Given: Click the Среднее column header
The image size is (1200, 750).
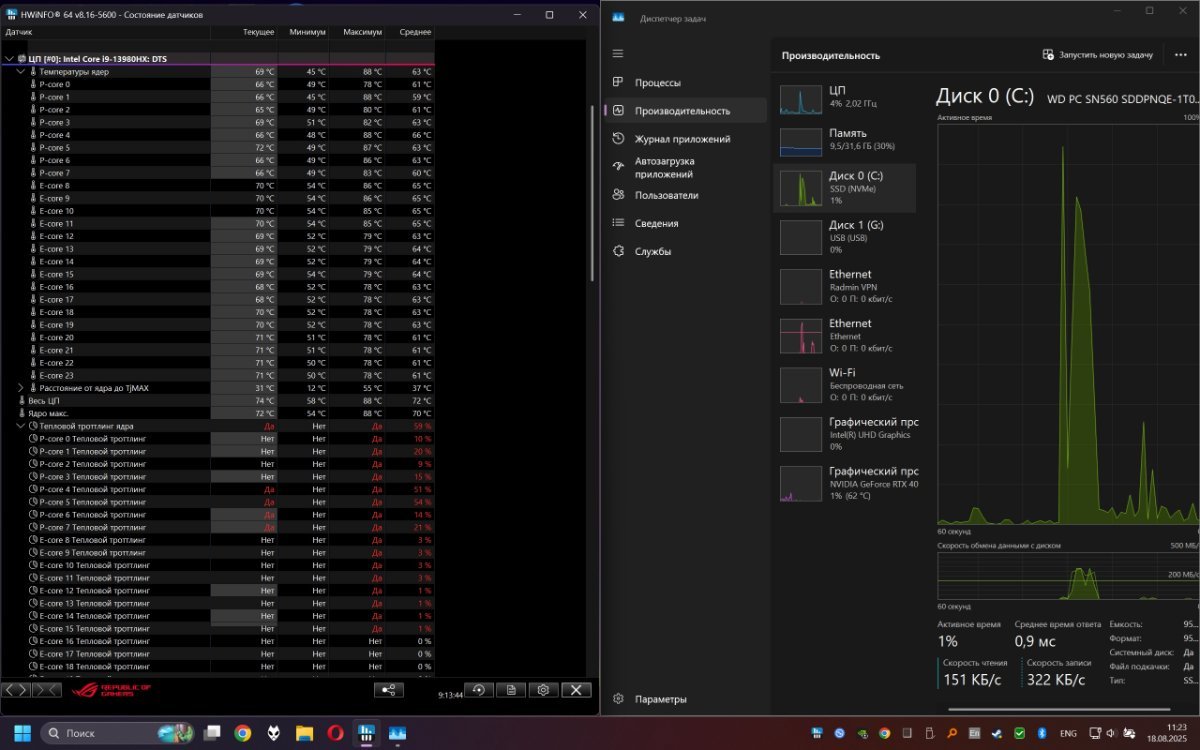Looking at the screenshot, I should pos(410,32).
